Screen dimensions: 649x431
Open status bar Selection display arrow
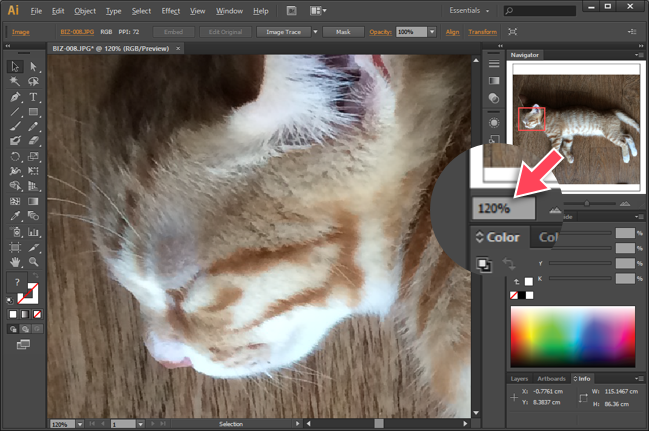coord(297,424)
